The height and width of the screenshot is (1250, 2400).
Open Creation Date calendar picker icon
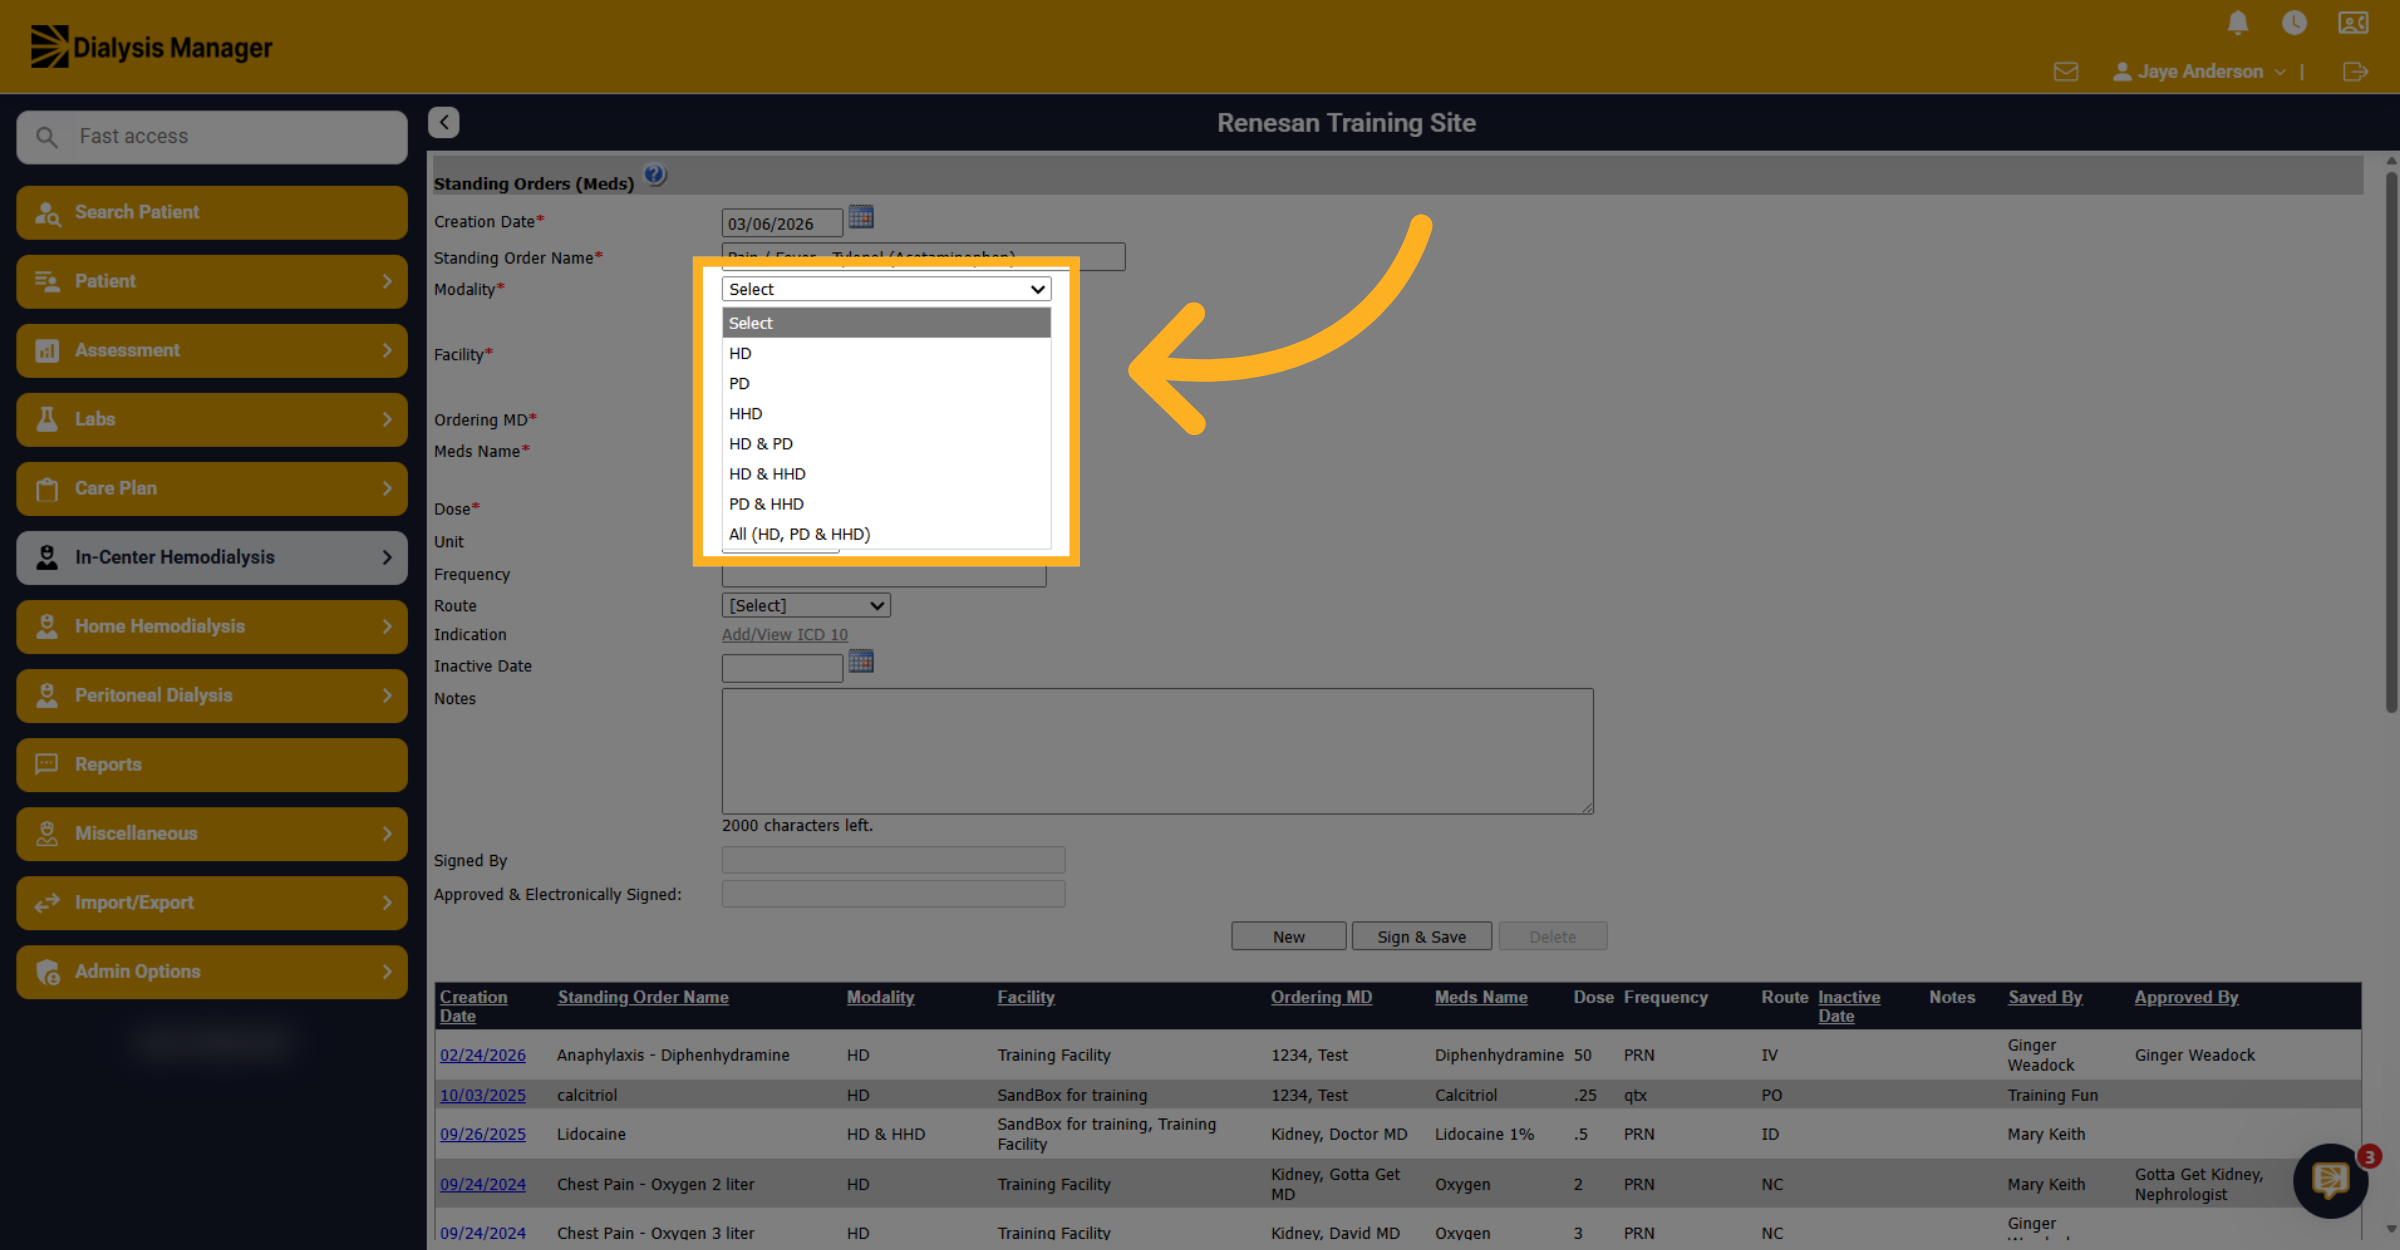pos(861,217)
